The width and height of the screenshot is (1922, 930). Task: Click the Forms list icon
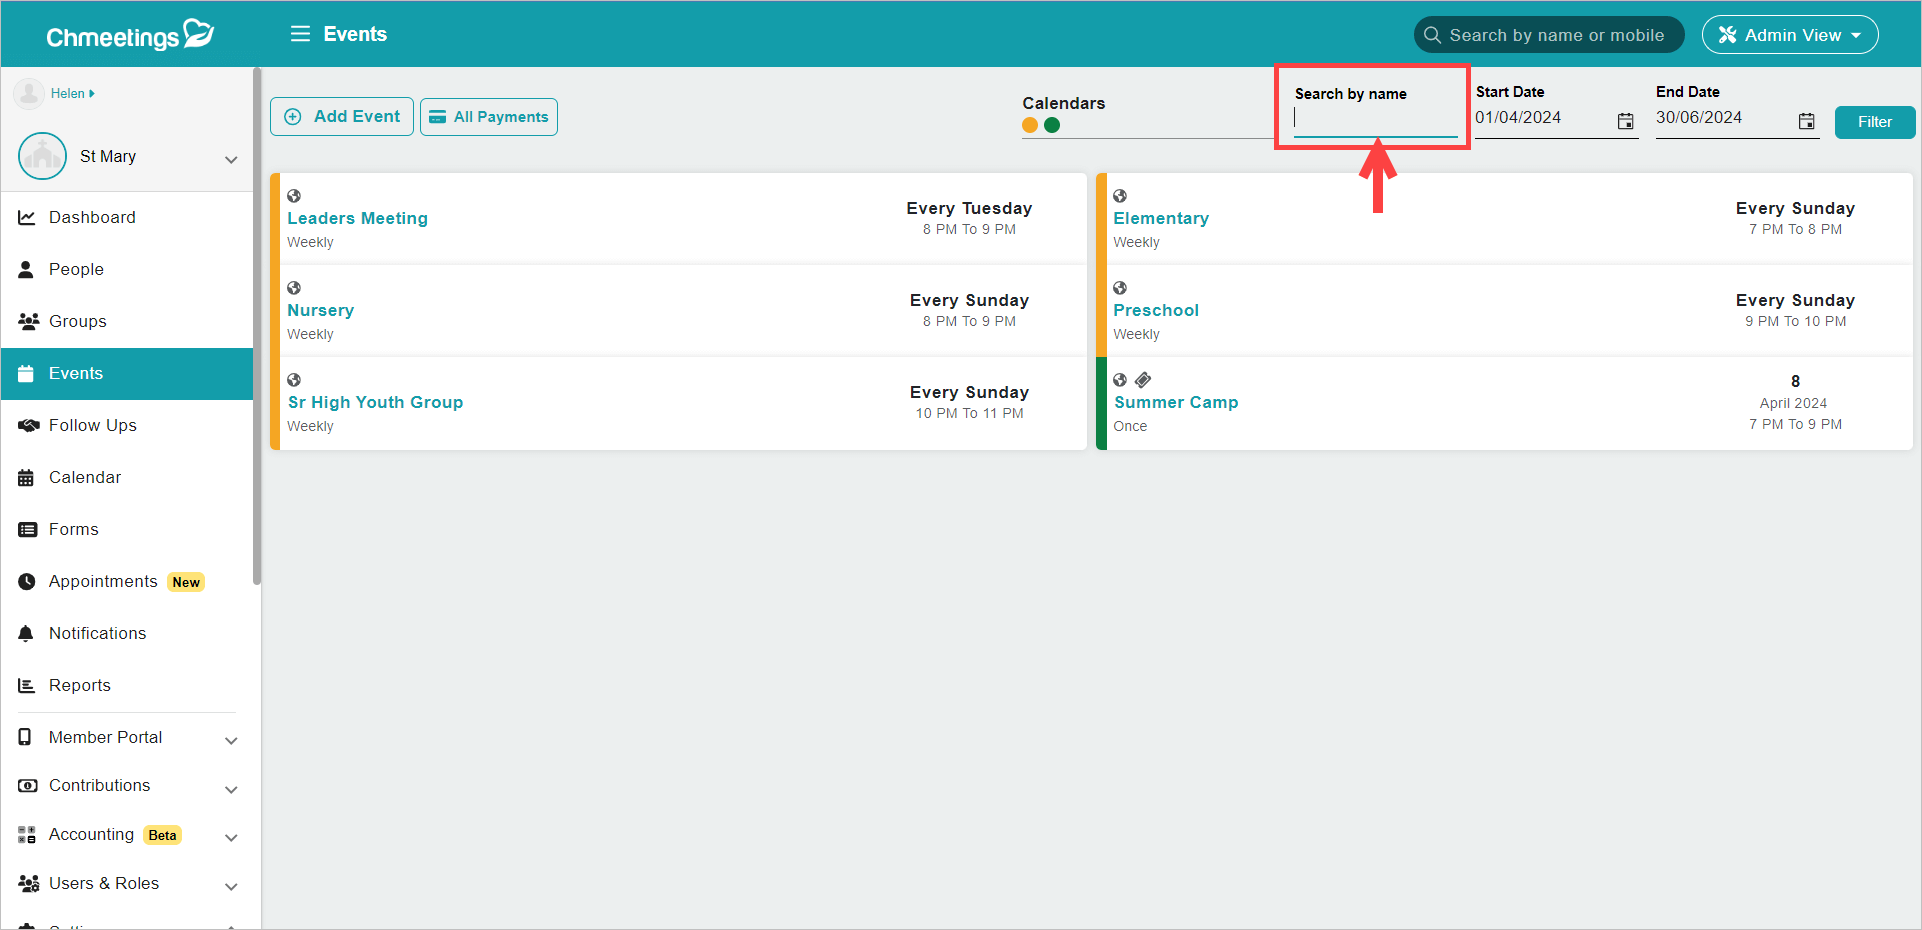tap(27, 529)
